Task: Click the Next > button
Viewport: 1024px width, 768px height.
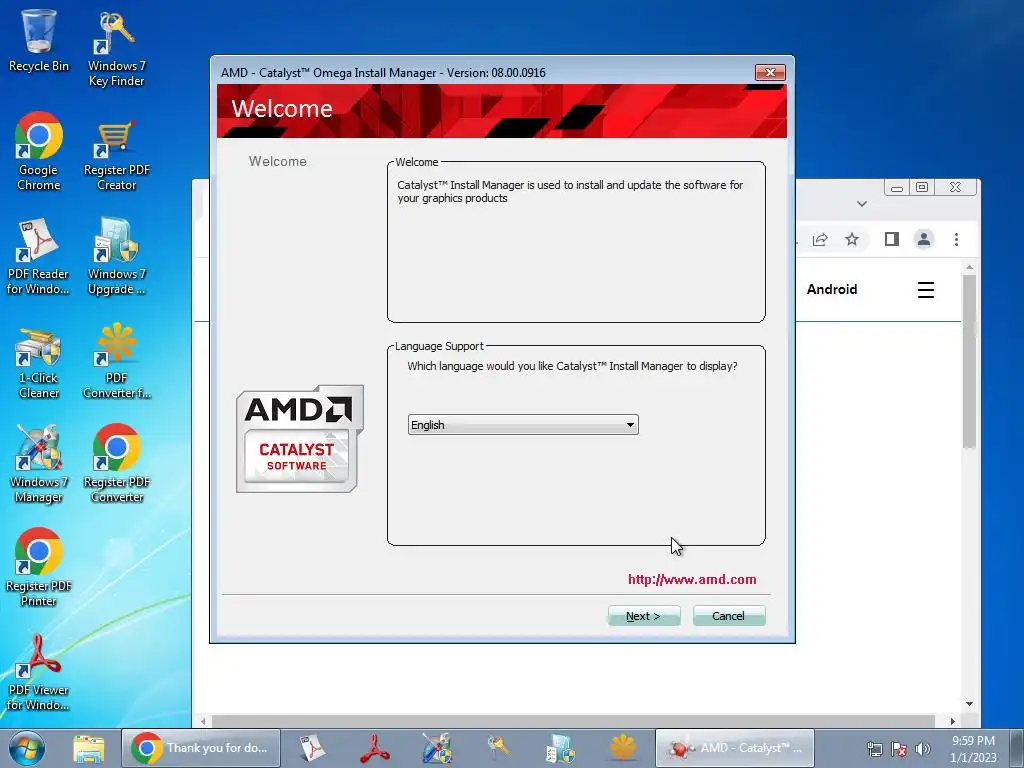Action: [644, 616]
